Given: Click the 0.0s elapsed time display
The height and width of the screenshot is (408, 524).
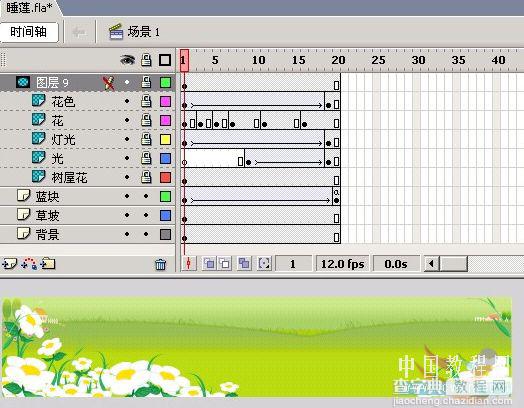Looking at the screenshot, I should point(396,264).
